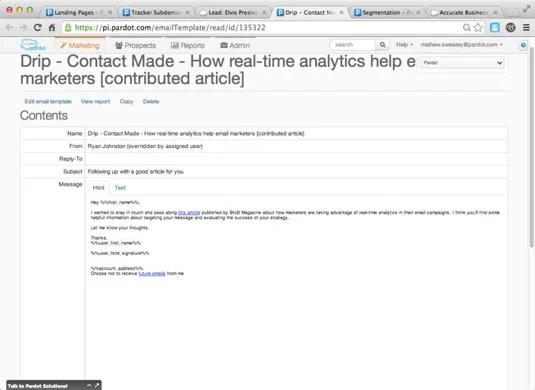535x390 pixels.
Task: Click the fullscreen arrows icon at top right
Action: 526,10
